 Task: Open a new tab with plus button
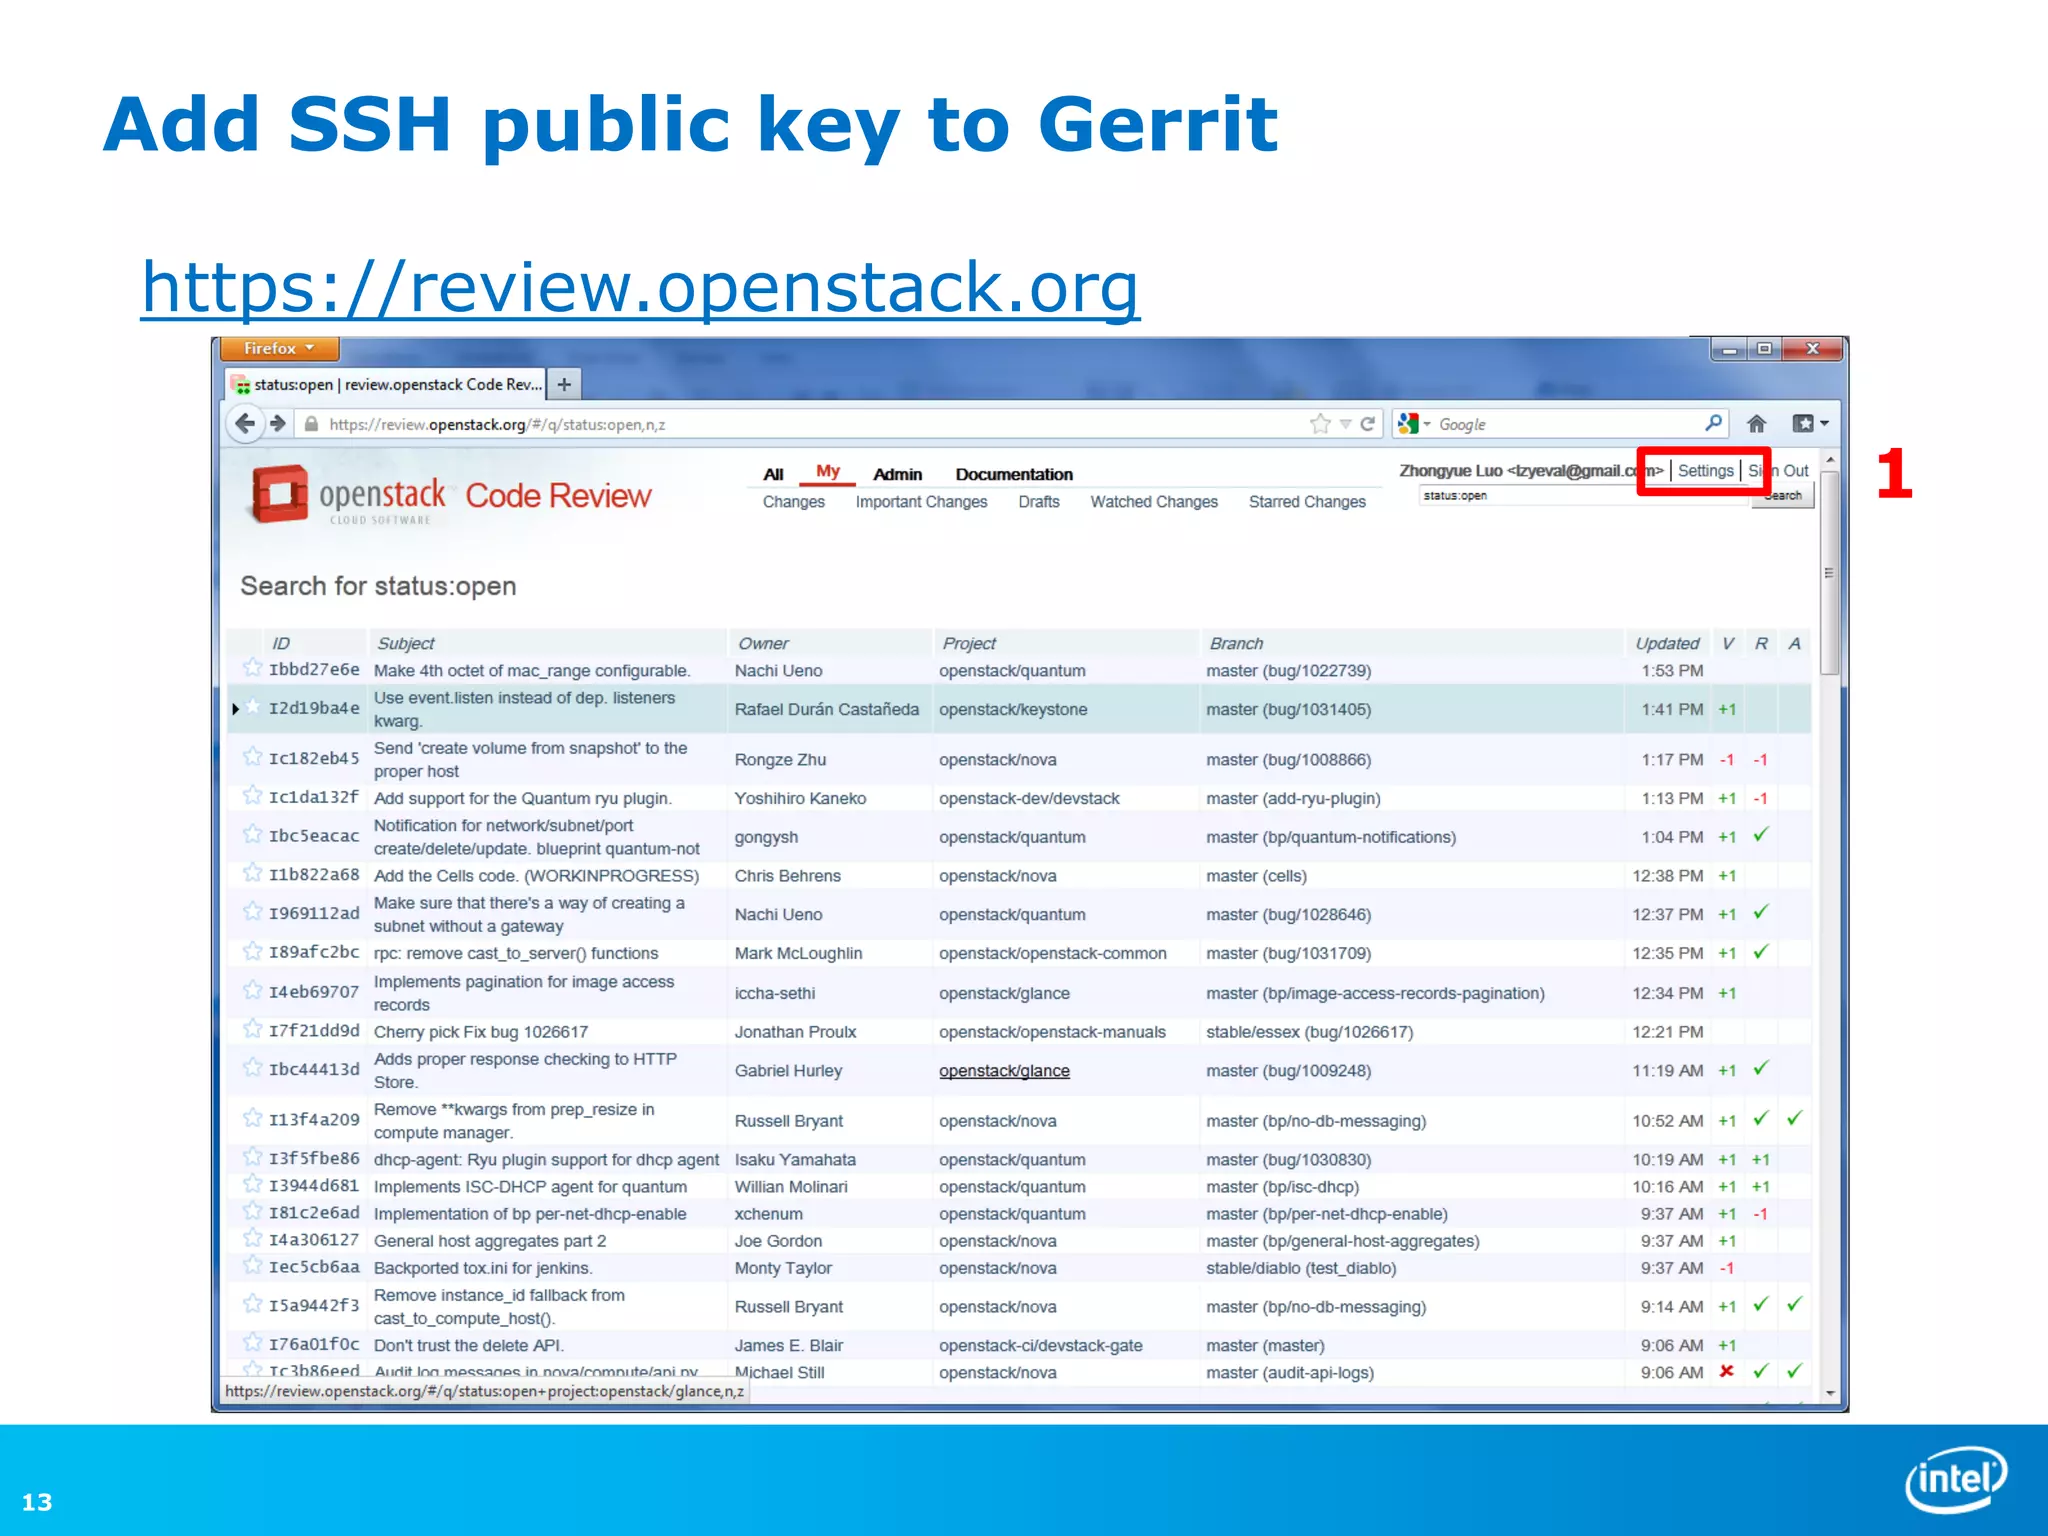click(564, 384)
